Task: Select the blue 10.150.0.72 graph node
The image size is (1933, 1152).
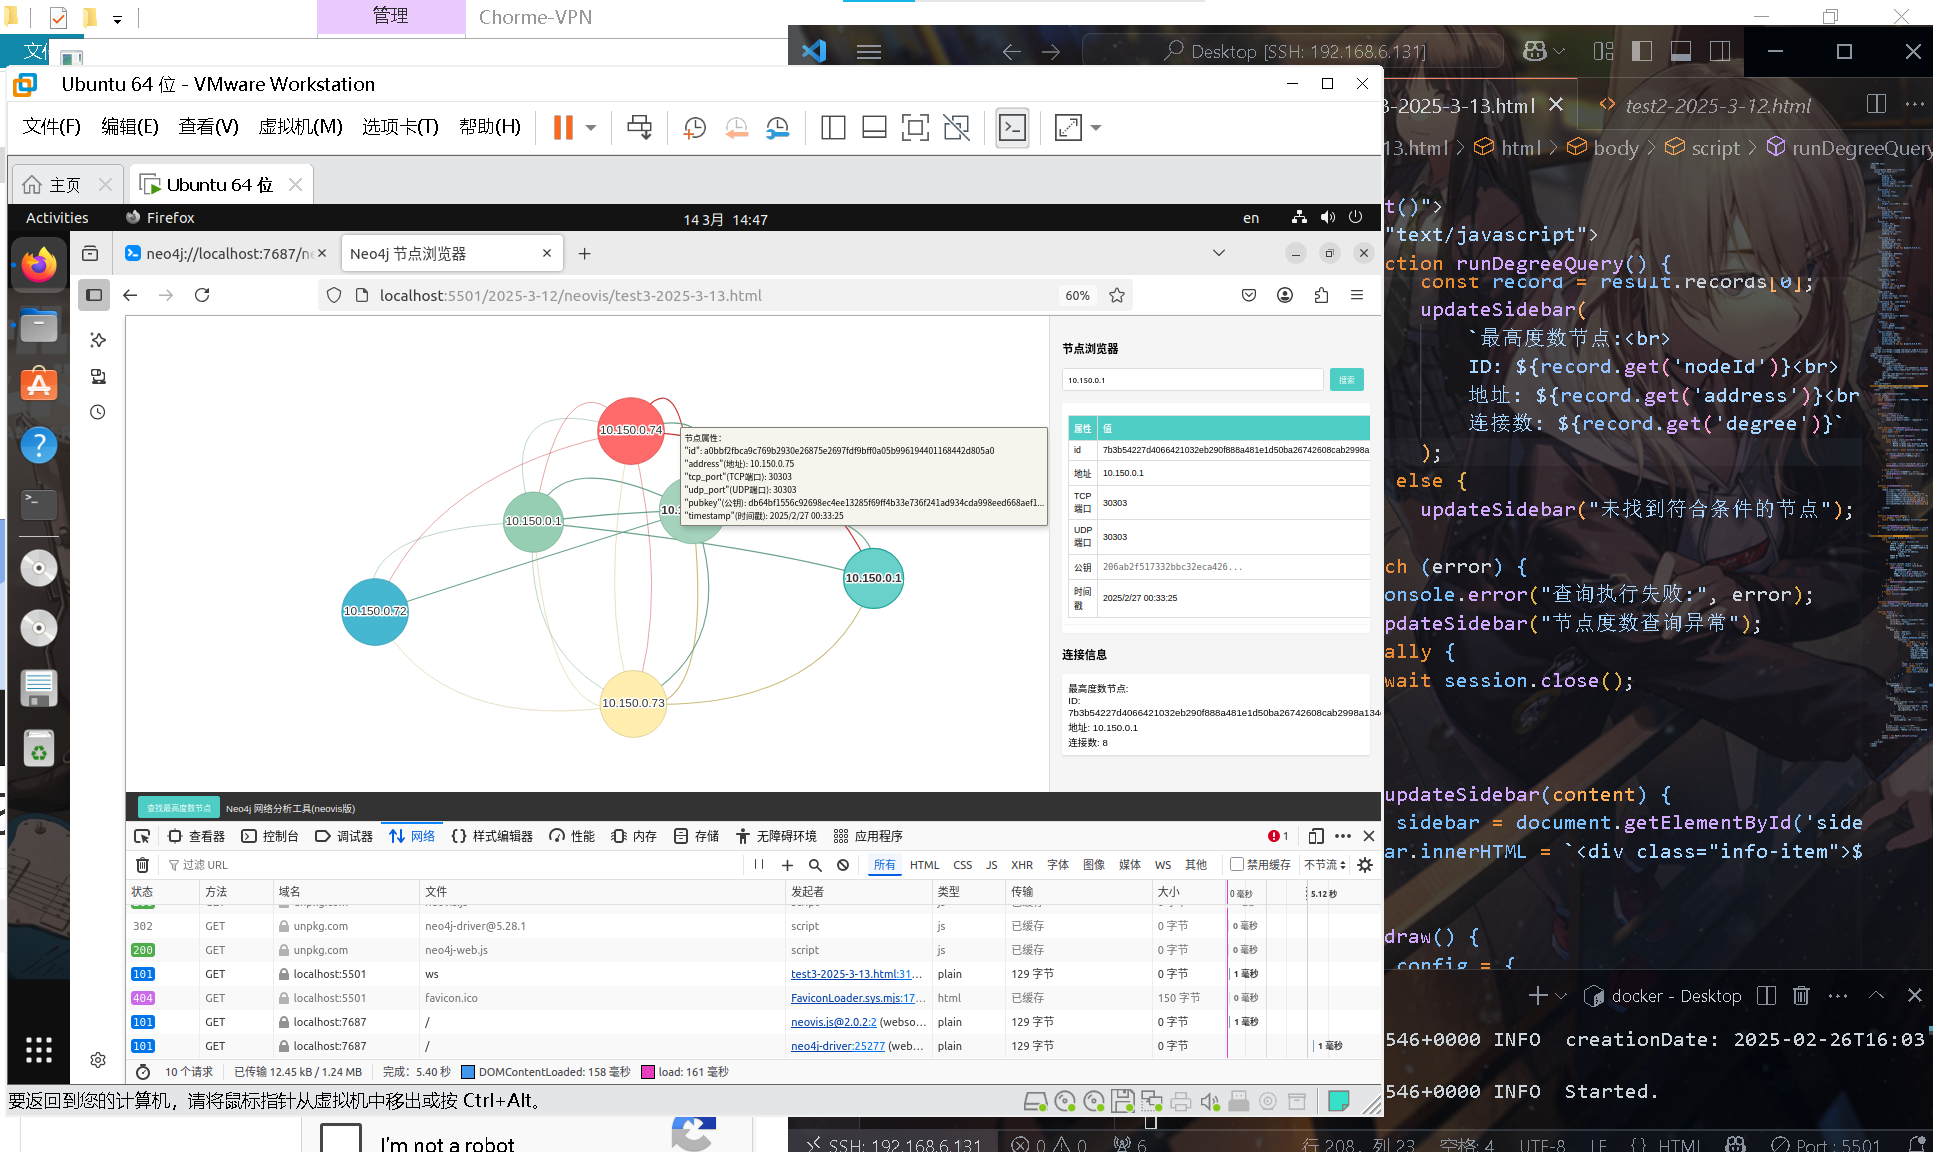Action: click(x=375, y=611)
